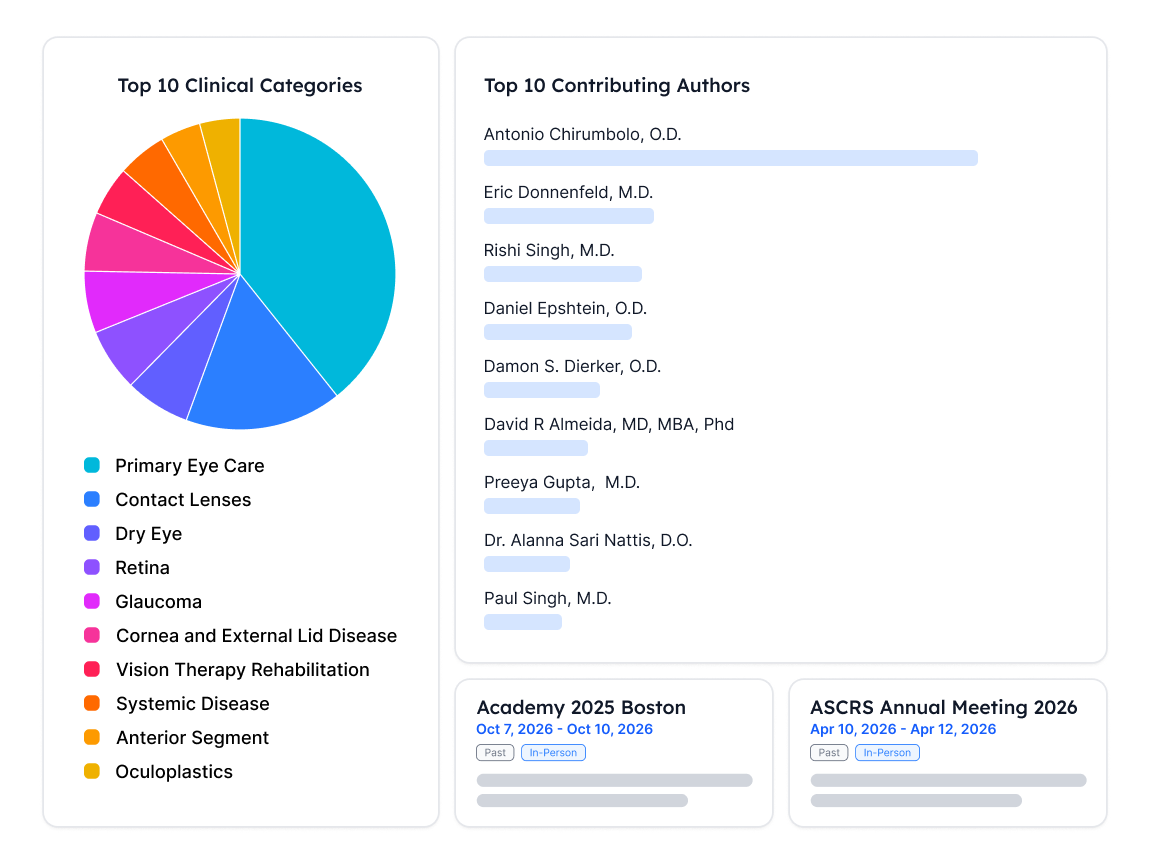Click the Glaucoma legend swatch
Viewport: 1150px width, 866px height.
(92, 601)
